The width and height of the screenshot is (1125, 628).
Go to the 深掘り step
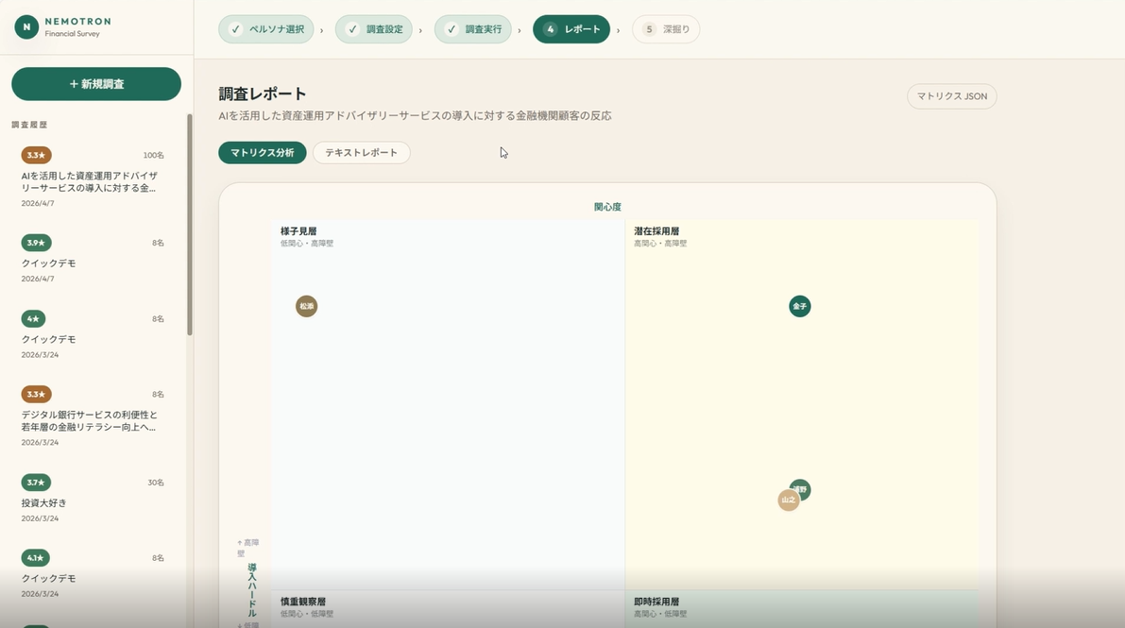(666, 29)
